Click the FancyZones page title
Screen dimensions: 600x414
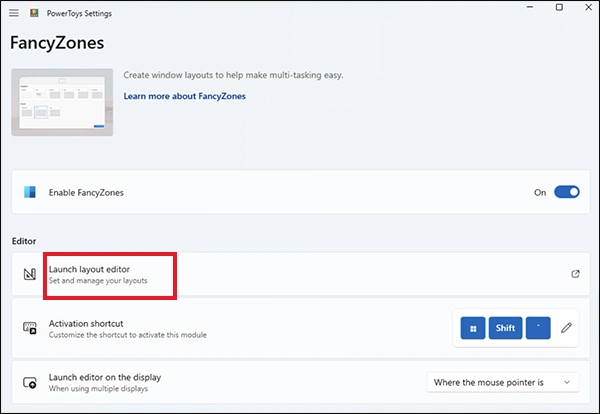57,42
